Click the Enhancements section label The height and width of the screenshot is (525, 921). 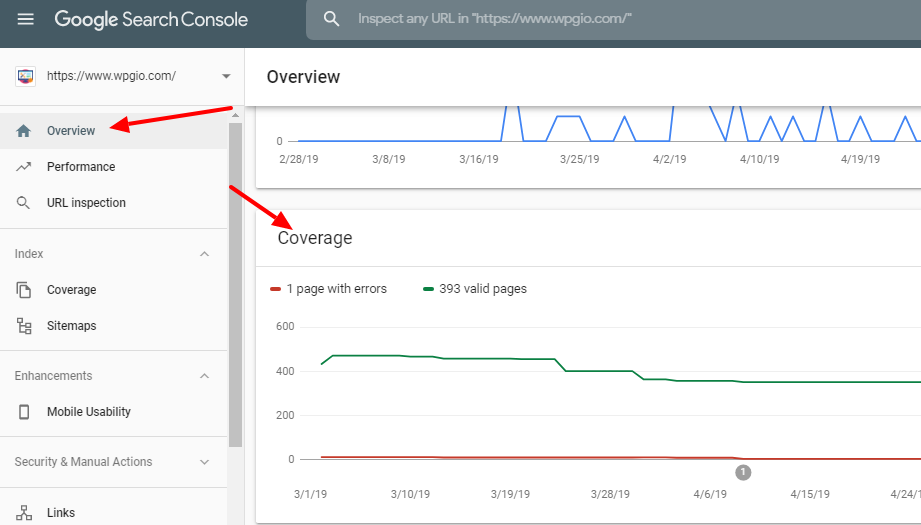coord(53,376)
